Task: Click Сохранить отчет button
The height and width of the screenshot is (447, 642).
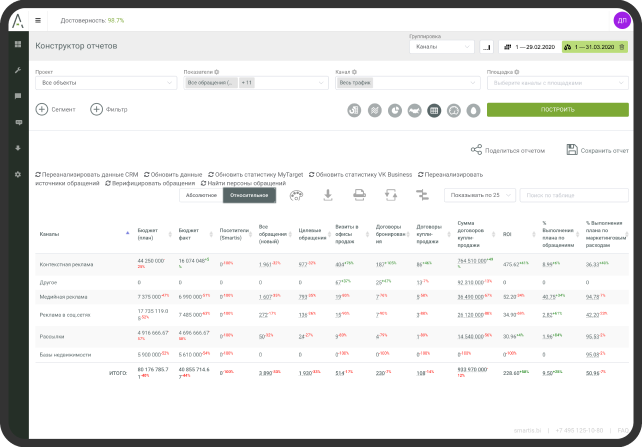Action: click(x=597, y=150)
